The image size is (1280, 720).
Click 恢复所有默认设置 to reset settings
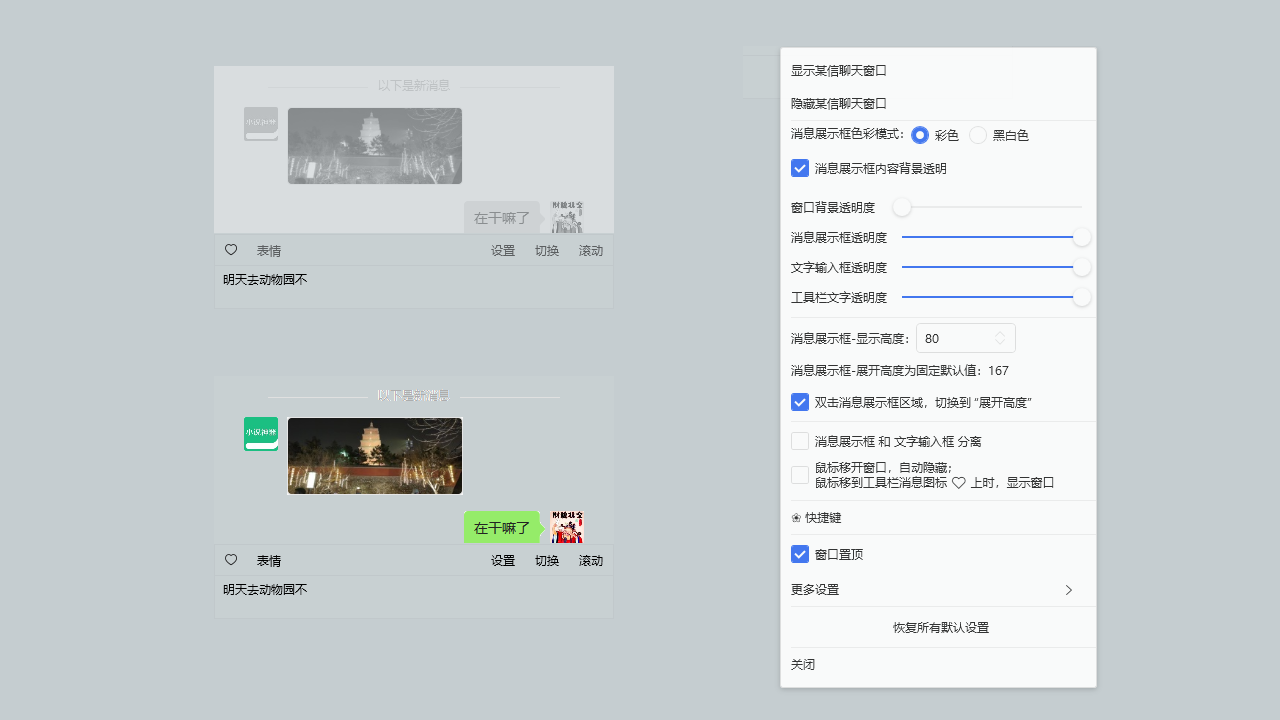point(940,627)
